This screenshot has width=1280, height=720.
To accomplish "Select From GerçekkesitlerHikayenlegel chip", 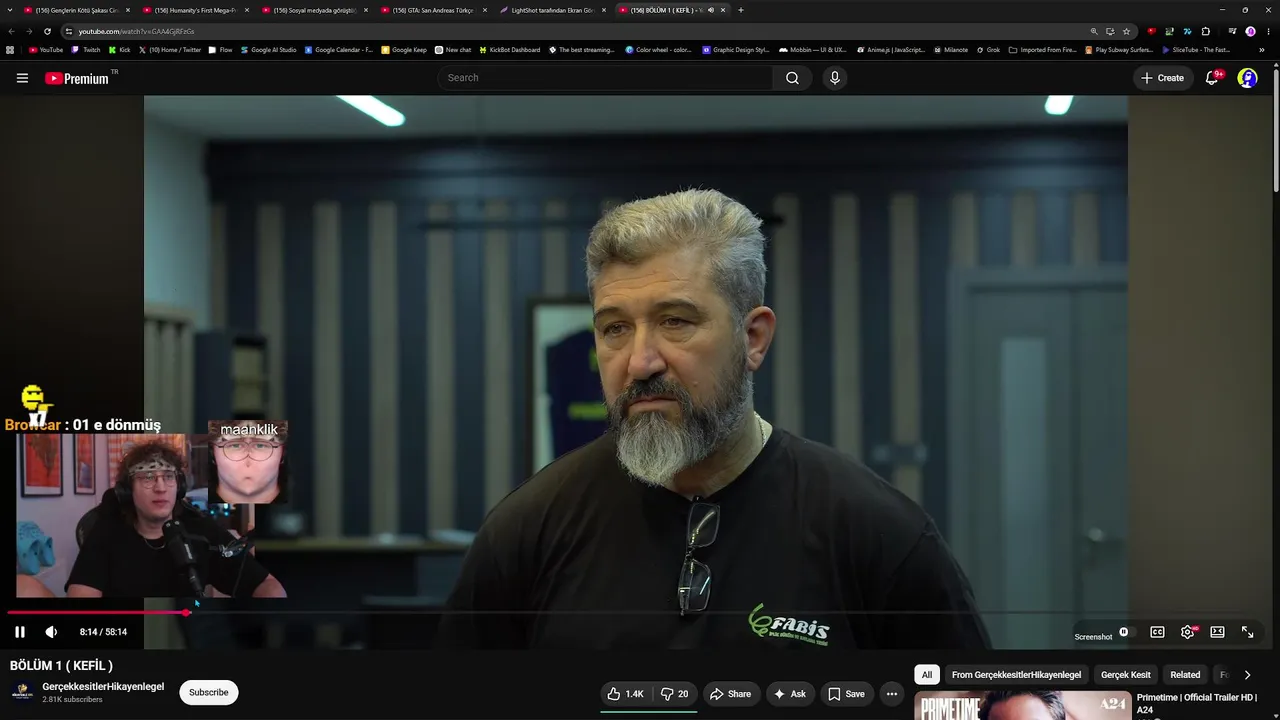I will [x=1016, y=675].
